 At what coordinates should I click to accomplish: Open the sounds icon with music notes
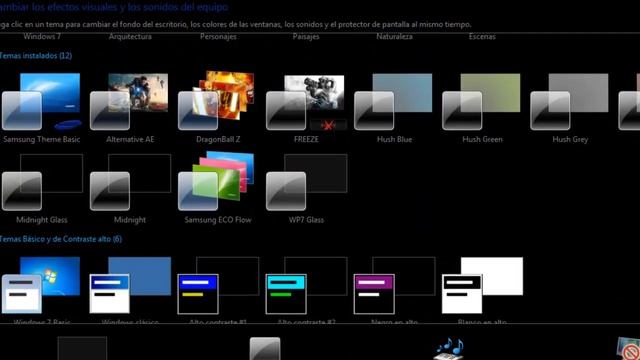[x=449, y=349]
